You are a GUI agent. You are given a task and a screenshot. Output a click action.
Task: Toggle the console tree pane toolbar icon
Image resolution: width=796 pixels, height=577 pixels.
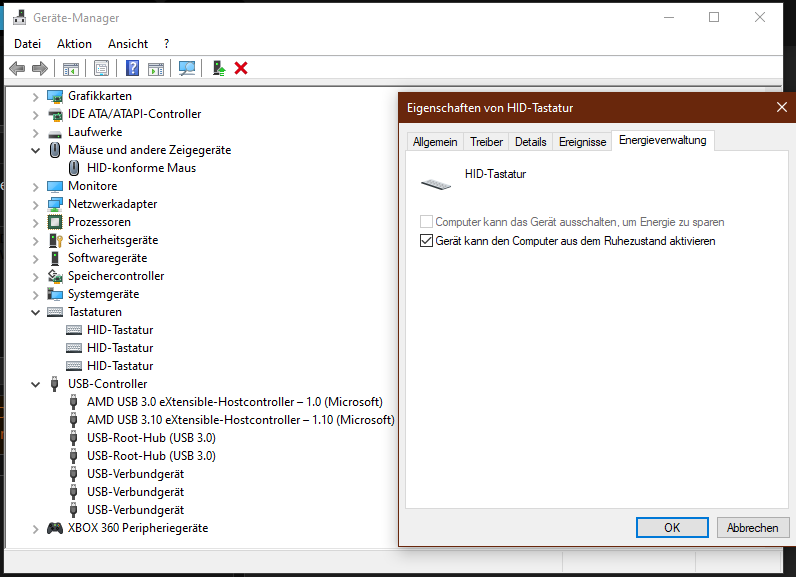71,69
